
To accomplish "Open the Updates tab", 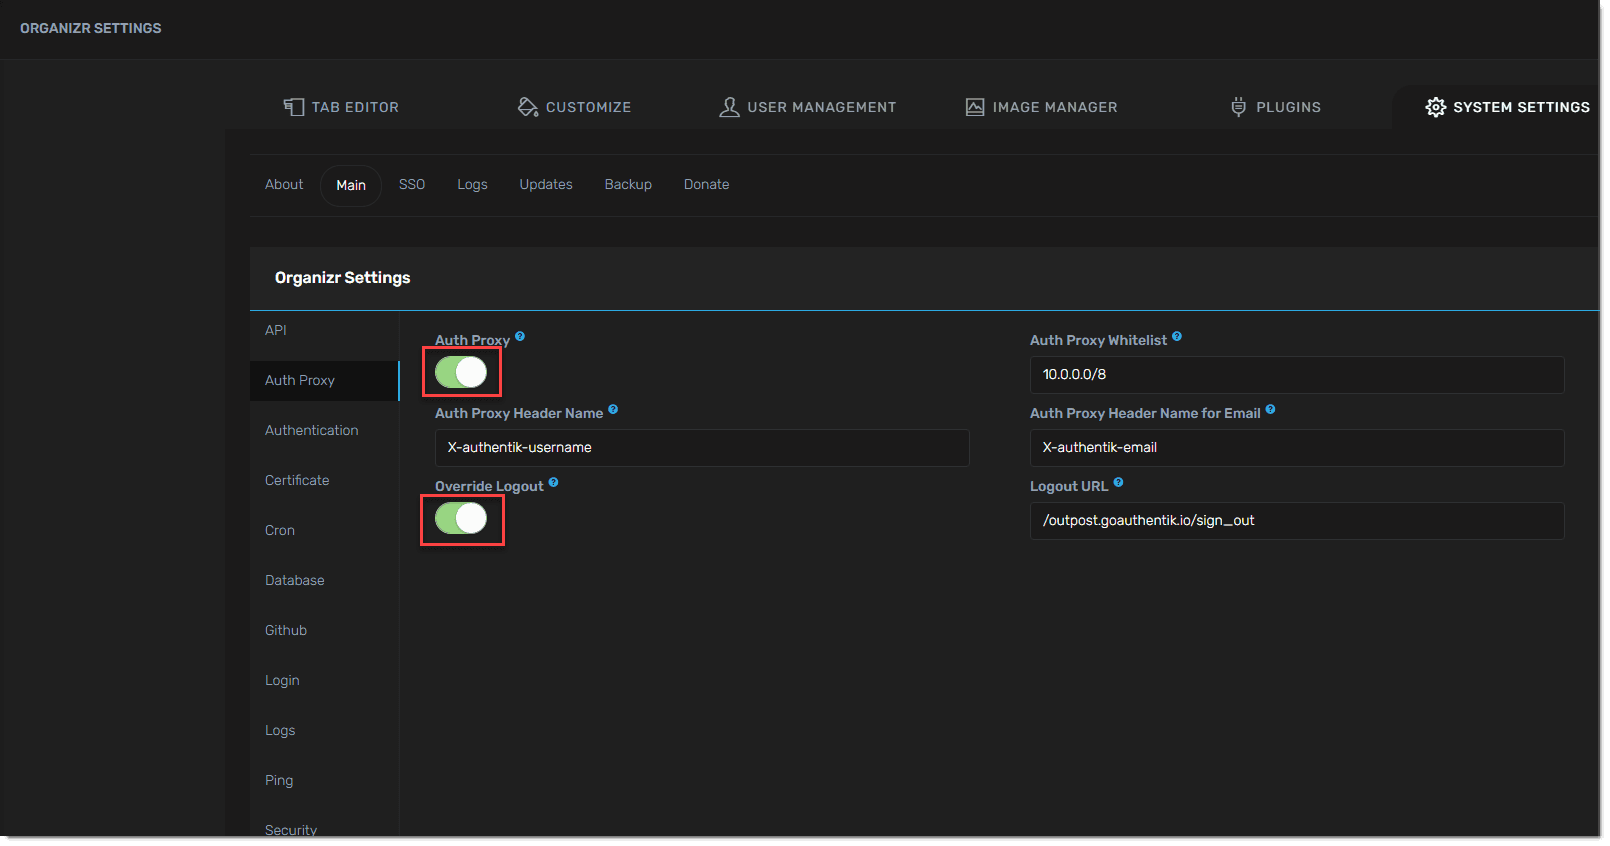I will click(x=546, y=185).
